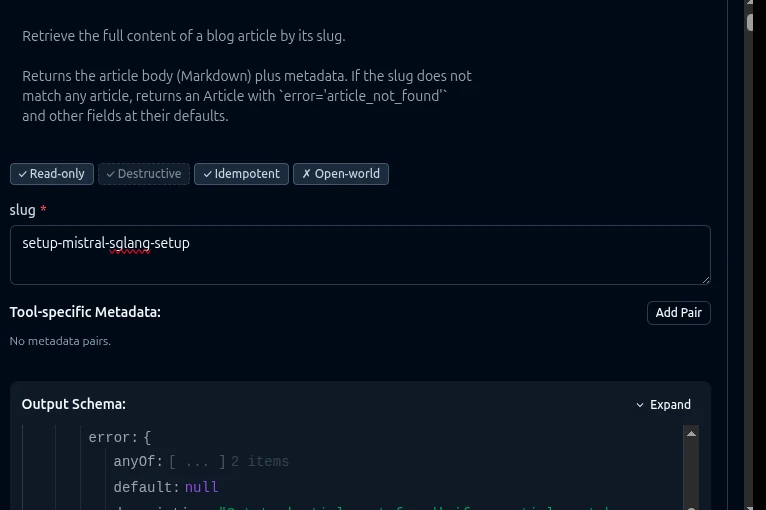Click the 'Retrieve the full content' description line

[184, 36]
